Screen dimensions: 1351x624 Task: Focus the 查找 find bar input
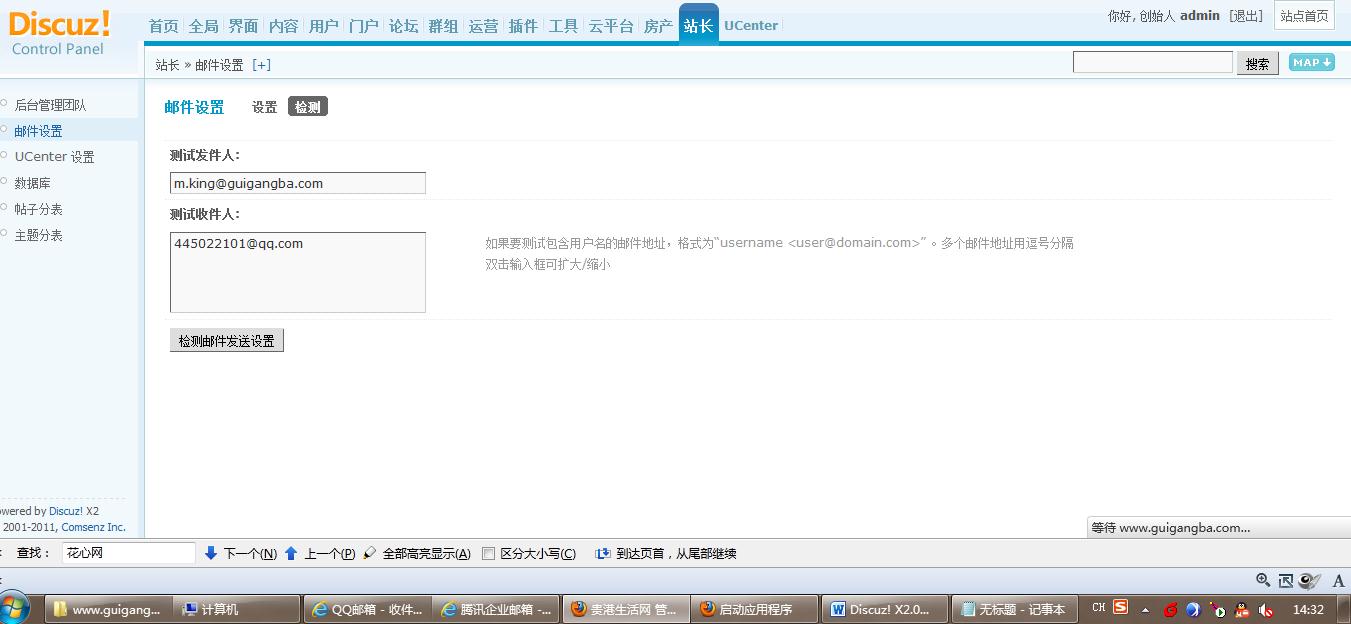pos(129,553)
